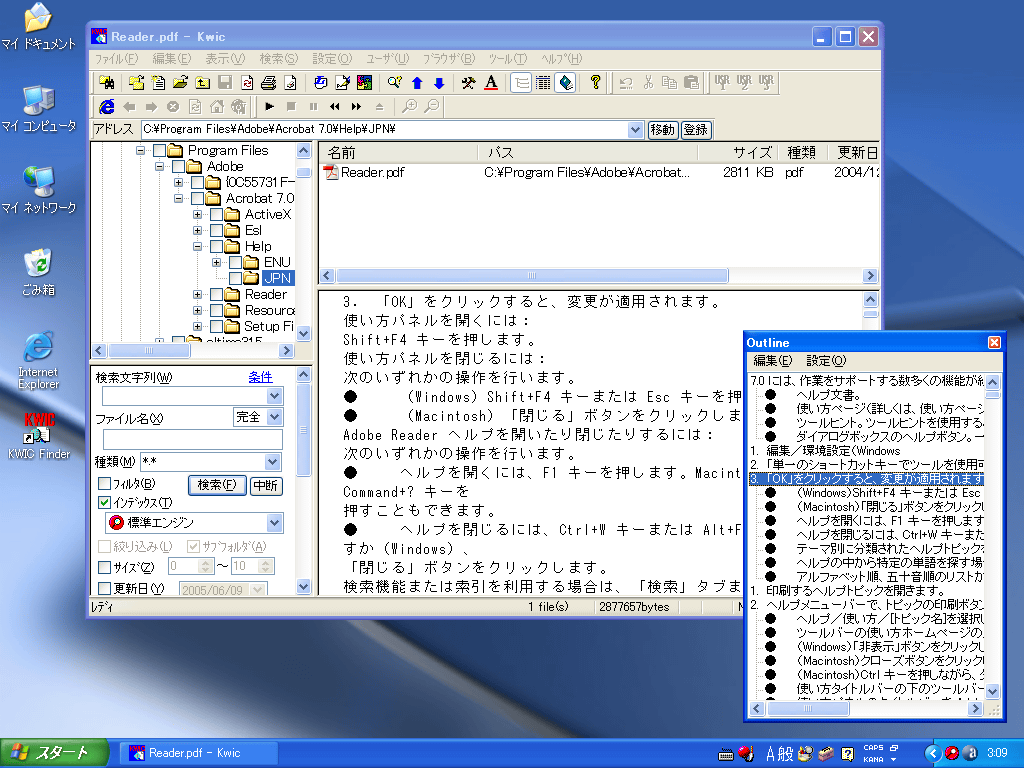Check the Esl folder checkbox

(216, 231)
